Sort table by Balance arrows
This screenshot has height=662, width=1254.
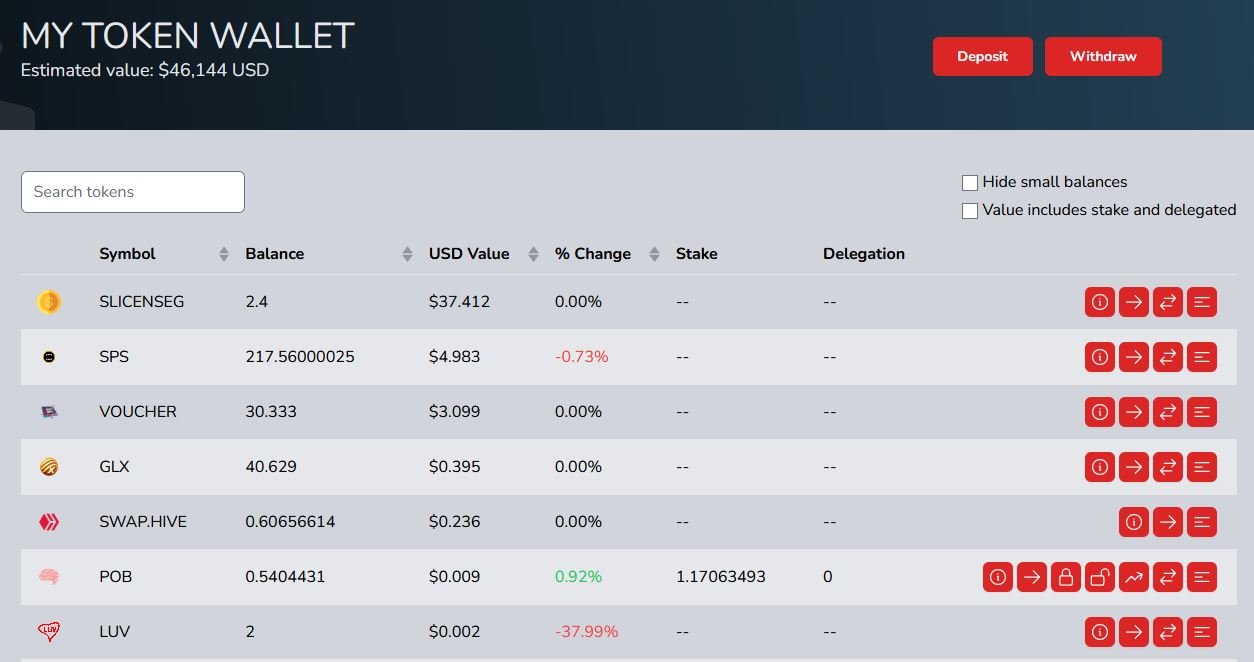click(407, 254)
